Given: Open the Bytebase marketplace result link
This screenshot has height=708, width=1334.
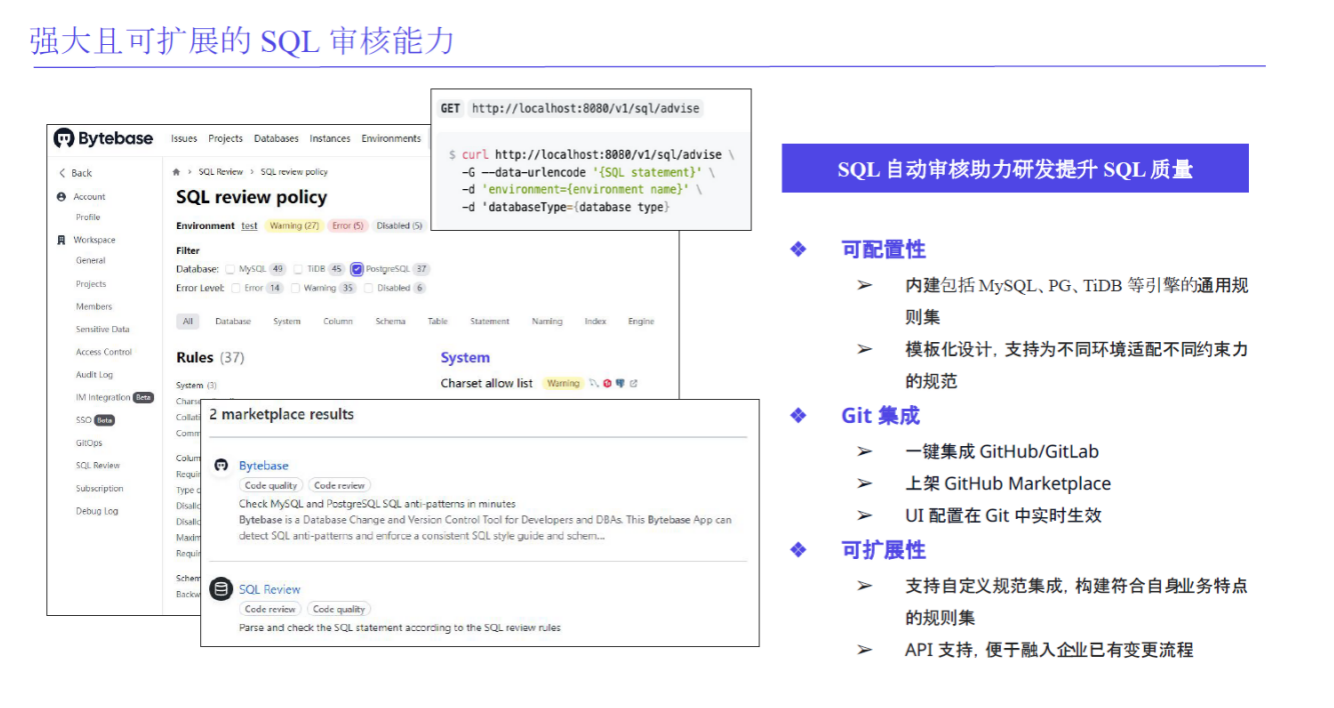Looking at the screenshot, I should pos(263,466).
